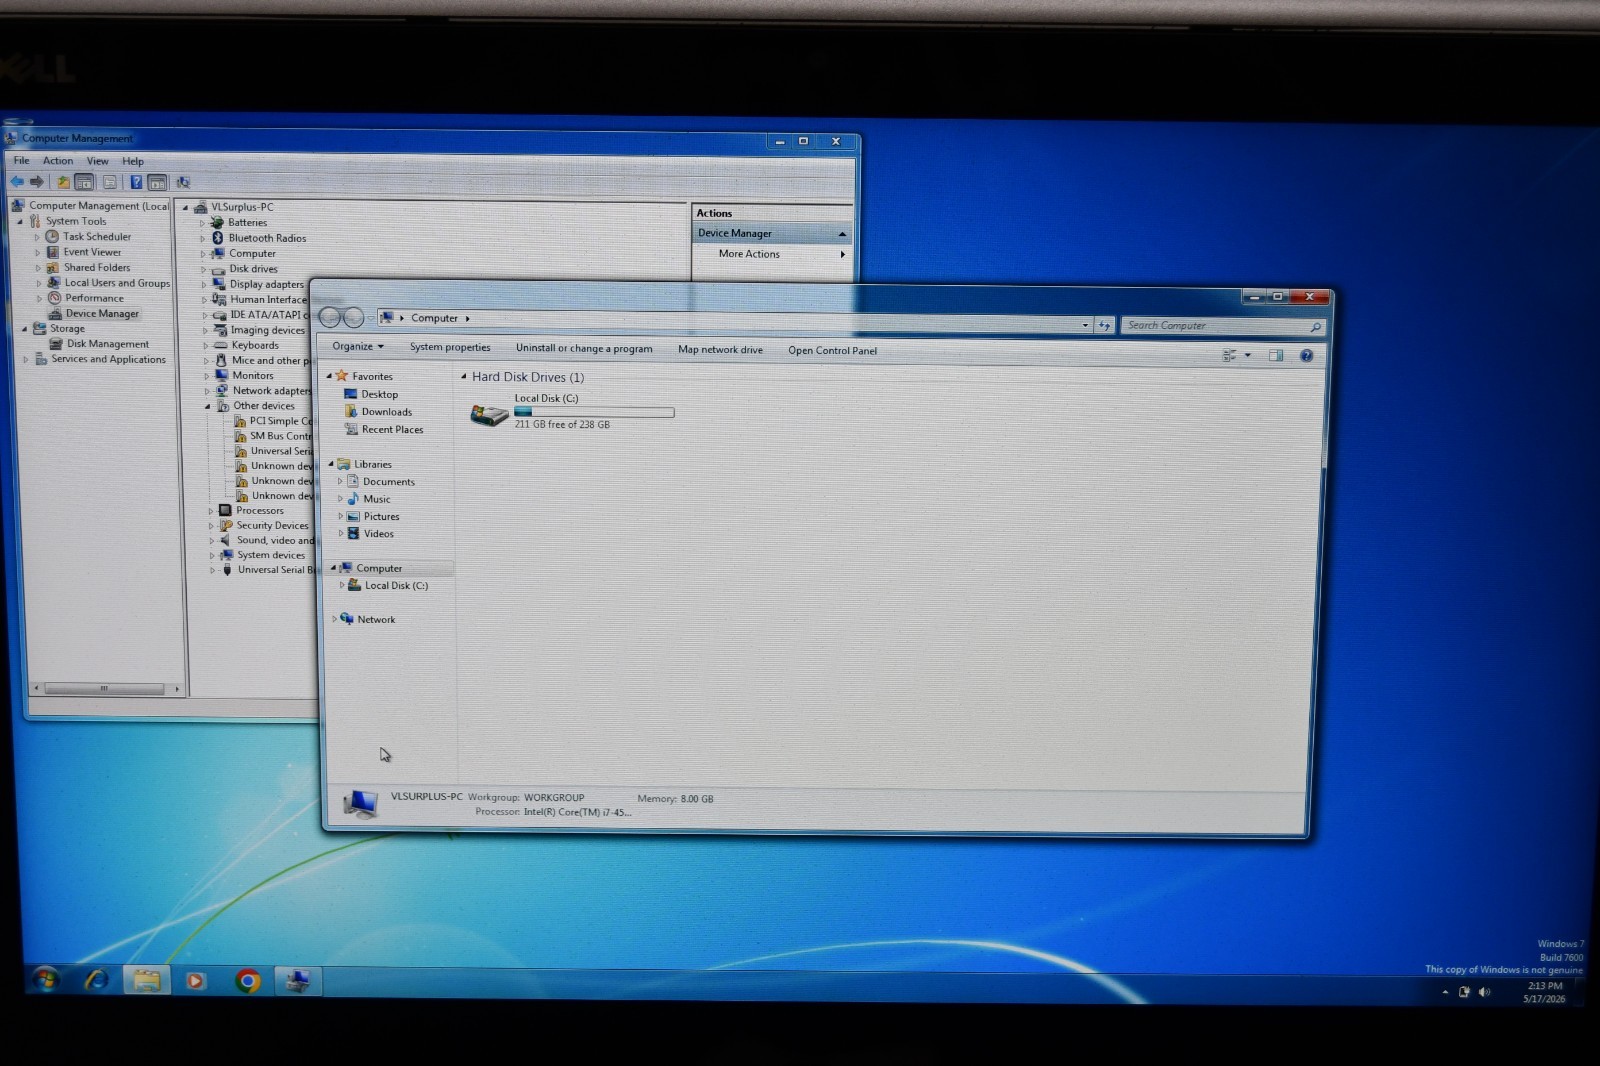Image resolution: width=1600 pixels, height=1066 pixels.
Task: Expand the Processors device category
Action: point(210,511)
